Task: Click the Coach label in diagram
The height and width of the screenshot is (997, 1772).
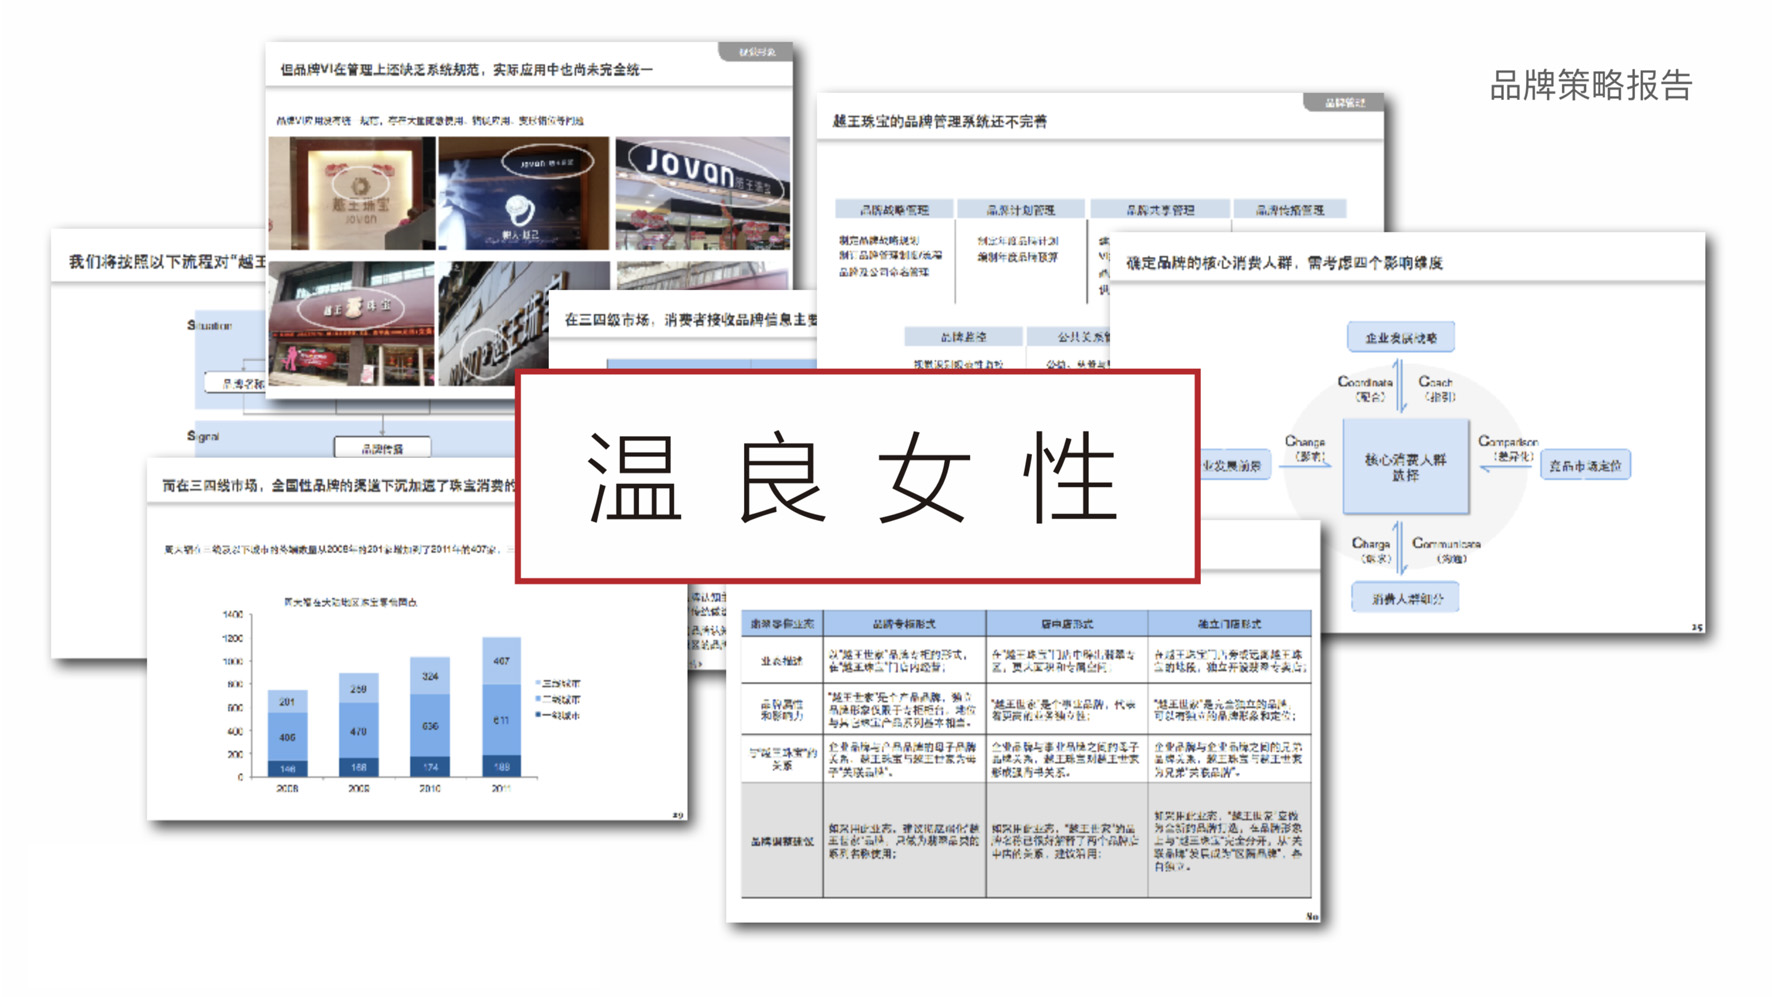Action: (1435, 382)
